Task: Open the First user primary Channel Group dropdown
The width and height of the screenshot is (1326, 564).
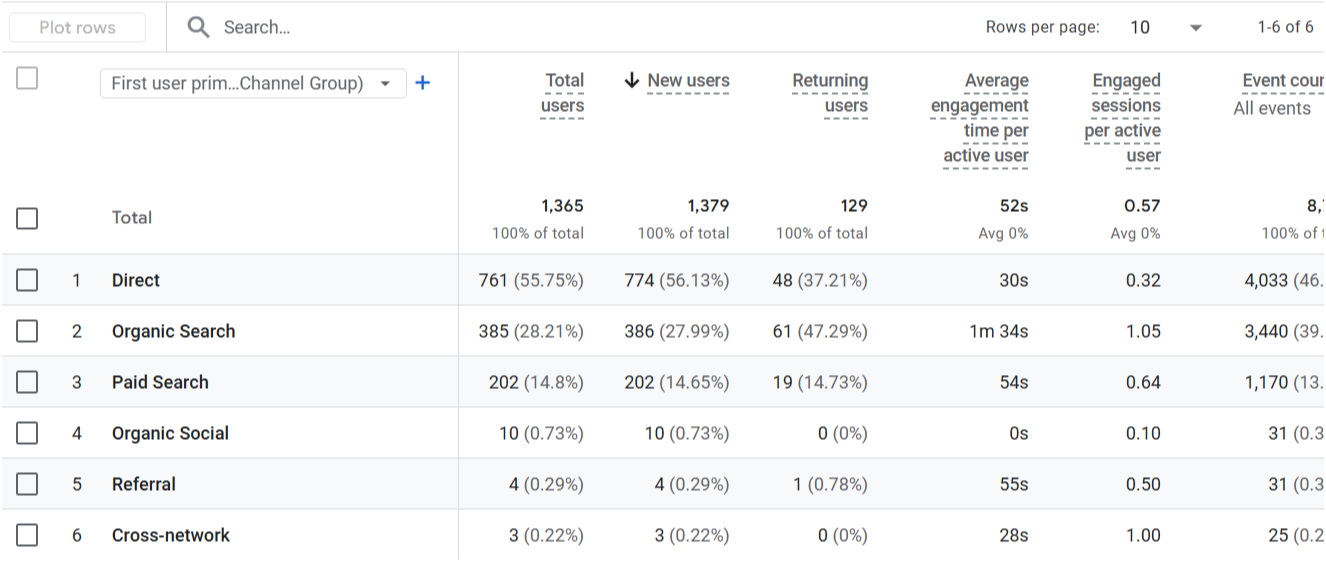Action: [x=253, y=83]
